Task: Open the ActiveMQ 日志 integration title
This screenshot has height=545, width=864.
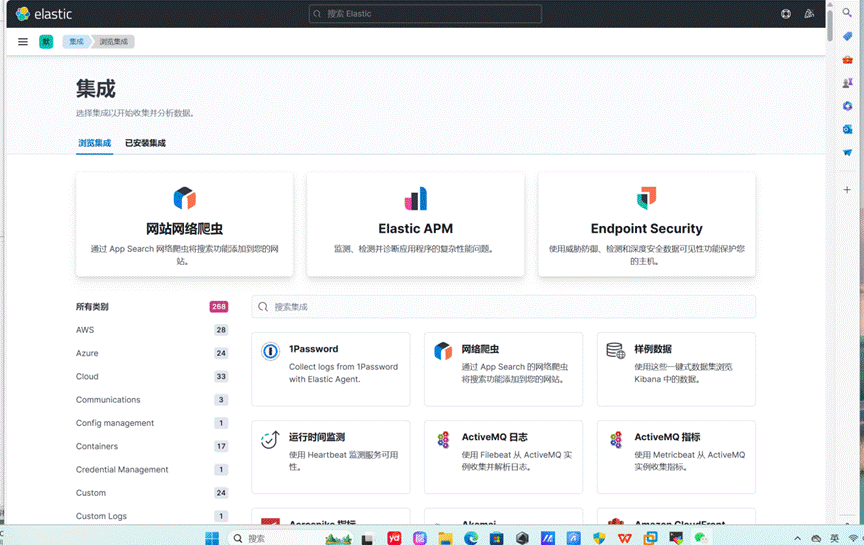Action: [494, 437]
